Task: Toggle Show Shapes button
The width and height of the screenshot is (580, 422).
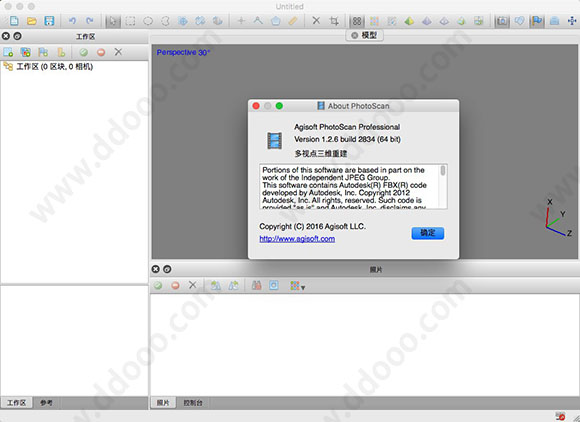Action: coord(519,21)
